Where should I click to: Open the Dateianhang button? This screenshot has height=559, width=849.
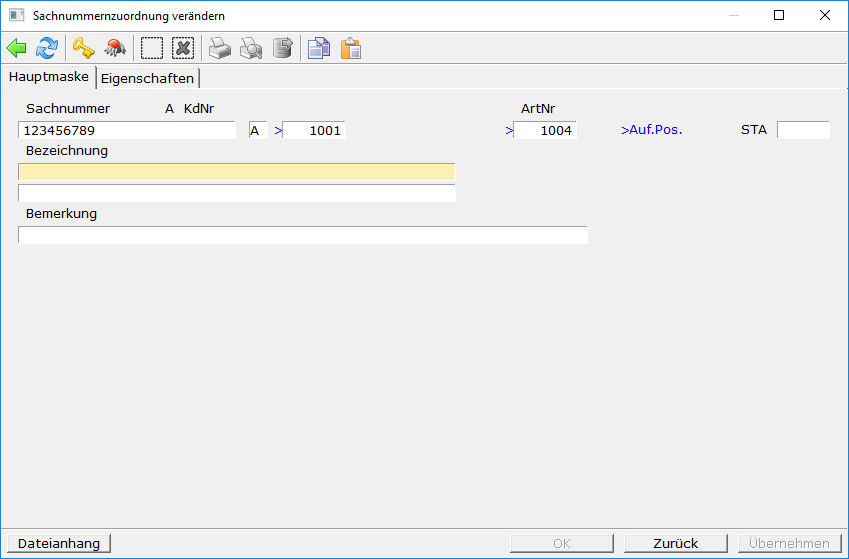(x=59, y=543)
